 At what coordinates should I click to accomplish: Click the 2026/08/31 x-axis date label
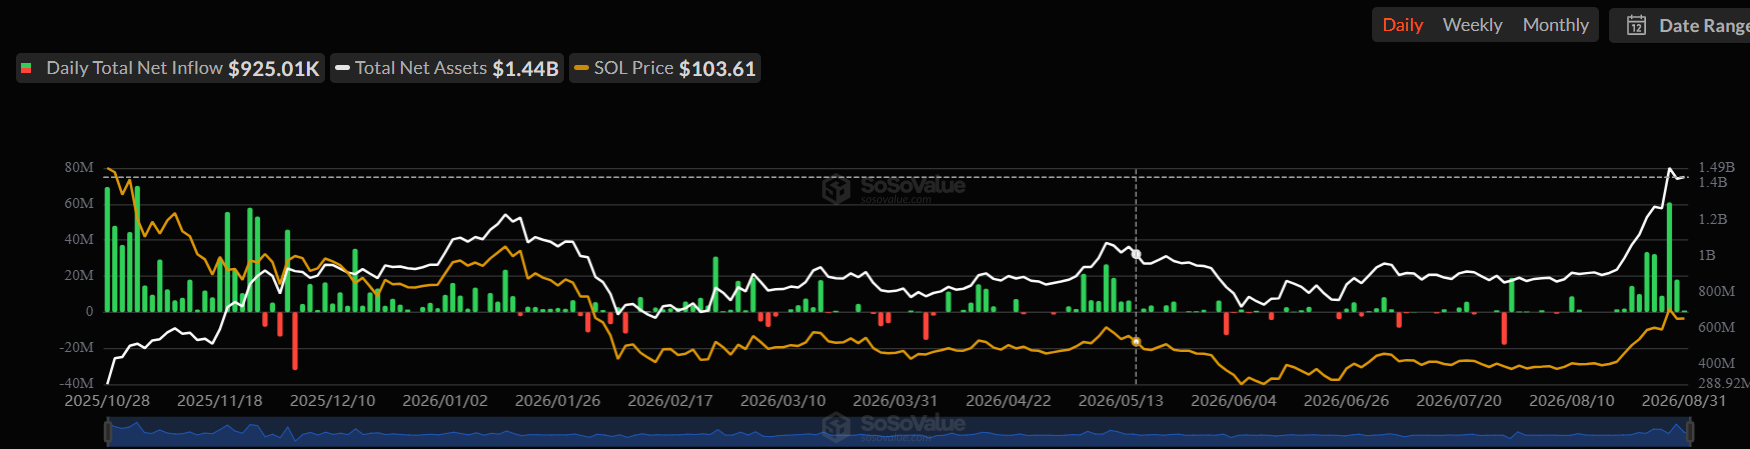[x=1684, y=401]
